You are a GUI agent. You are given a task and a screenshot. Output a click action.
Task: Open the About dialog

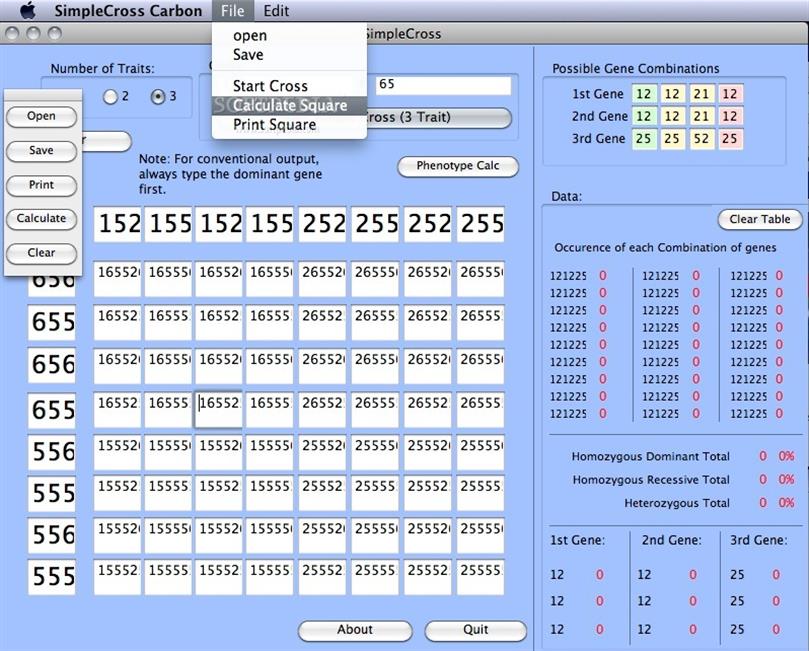click(x=355, y=630)
